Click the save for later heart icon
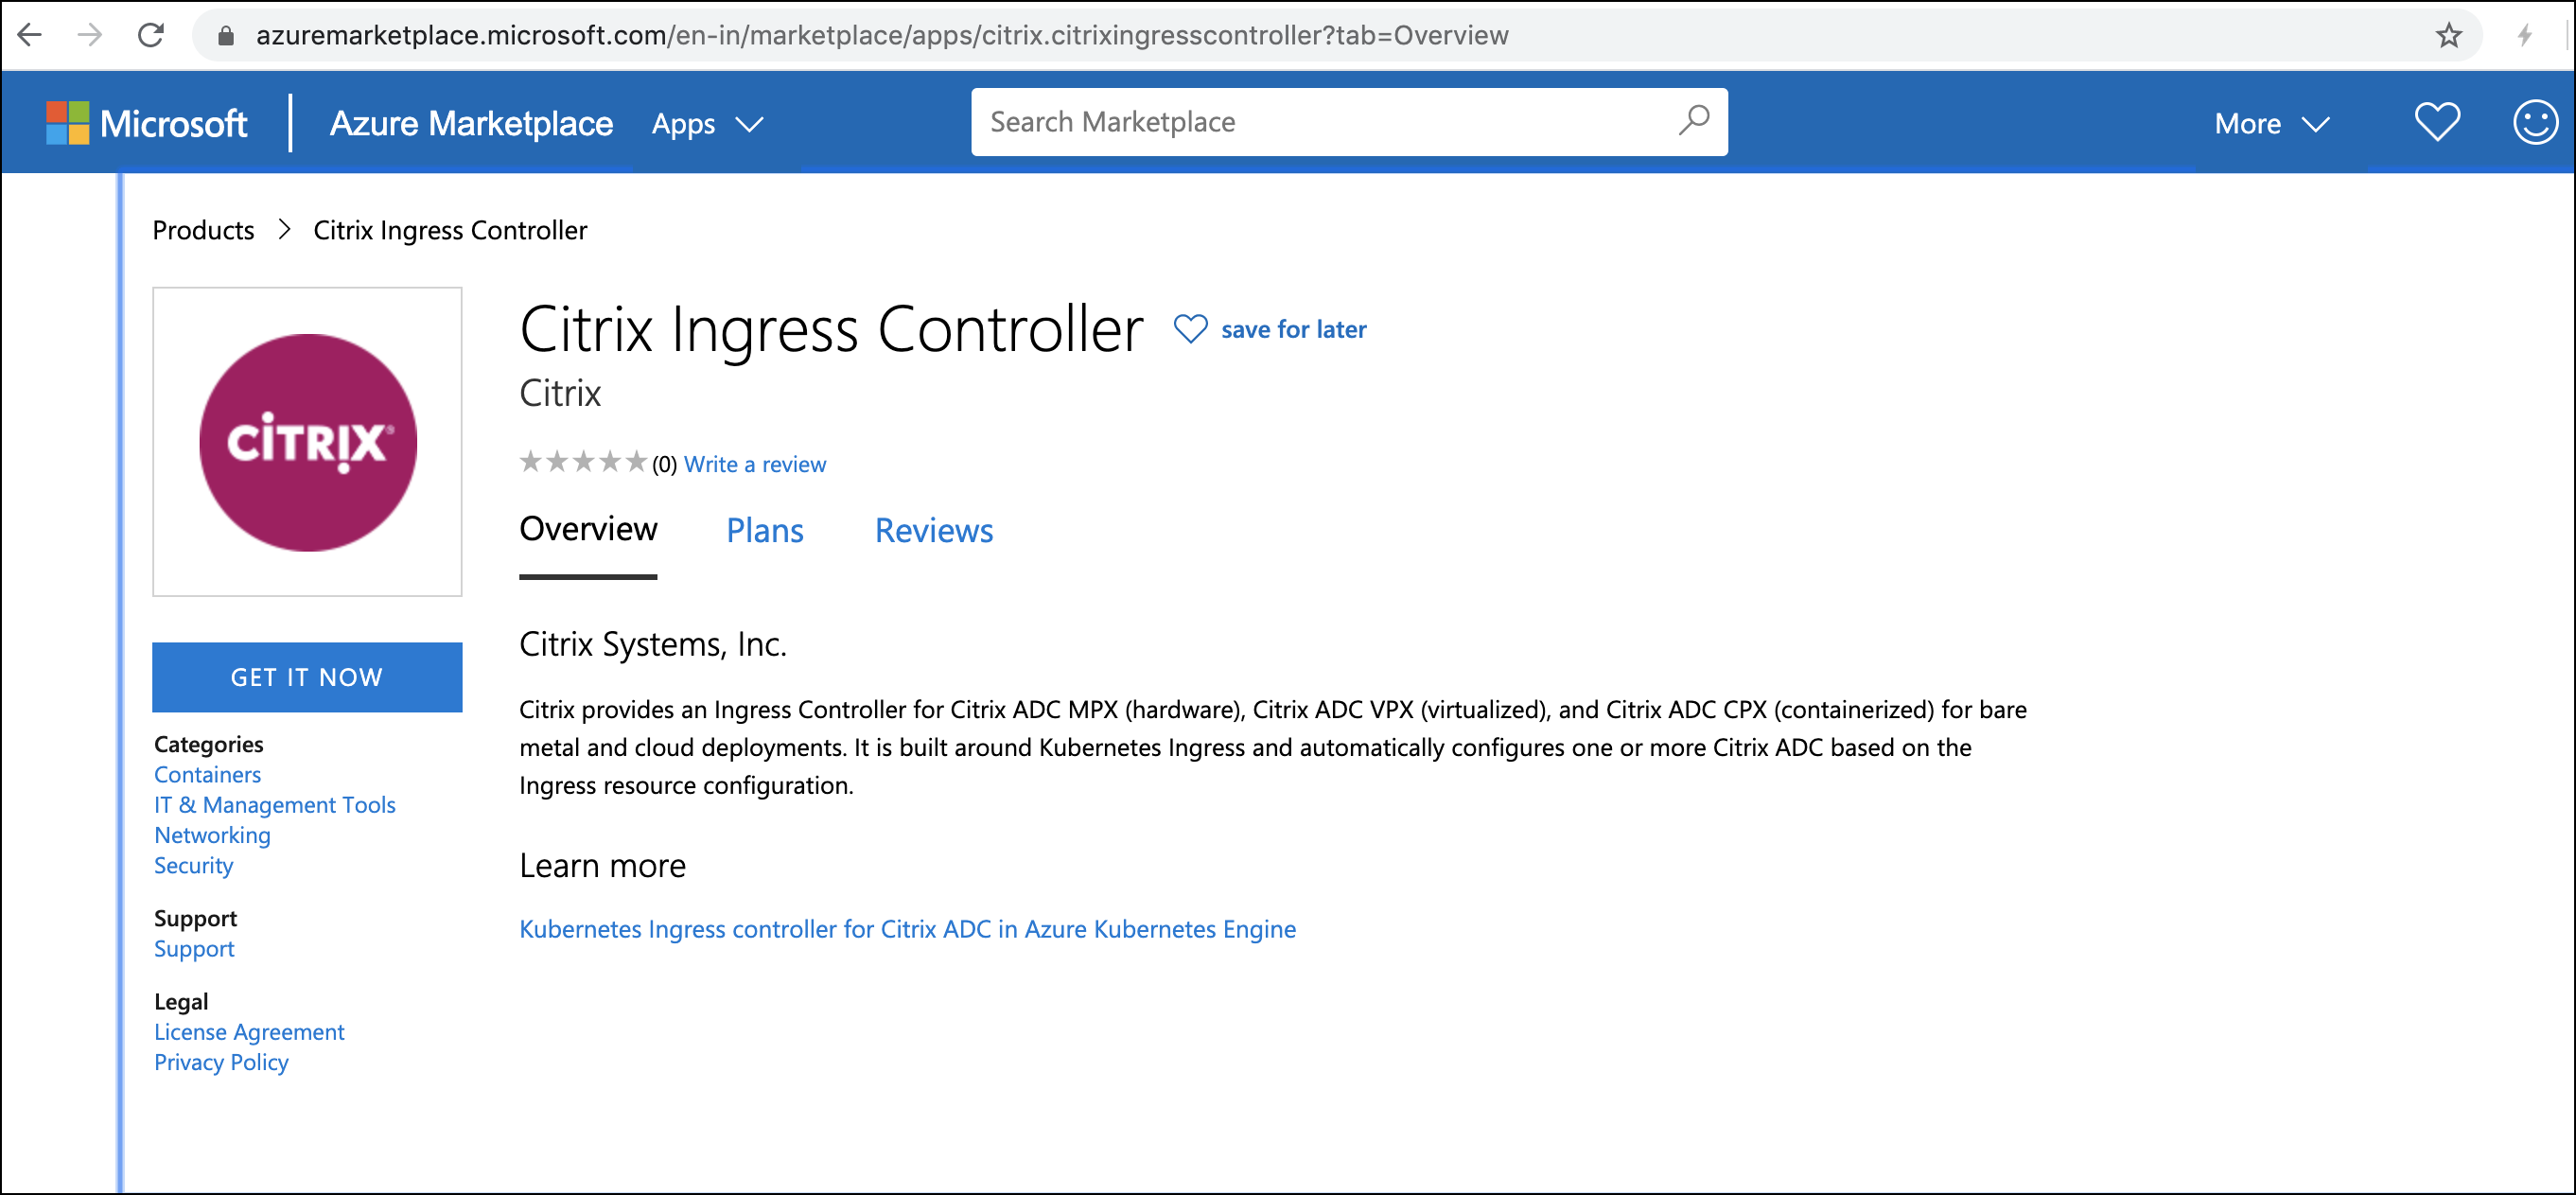 tap(1191, 327)
